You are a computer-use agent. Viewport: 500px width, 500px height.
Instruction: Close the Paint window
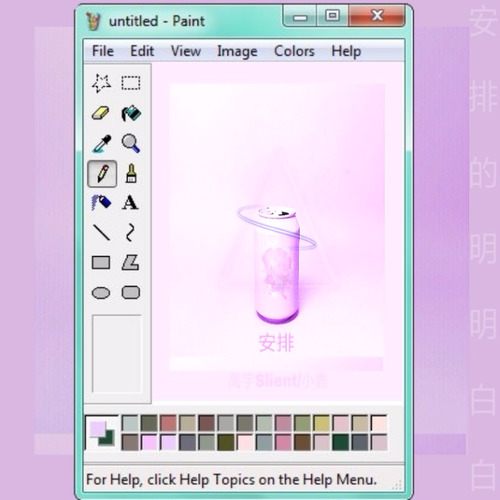coord(377,16)
